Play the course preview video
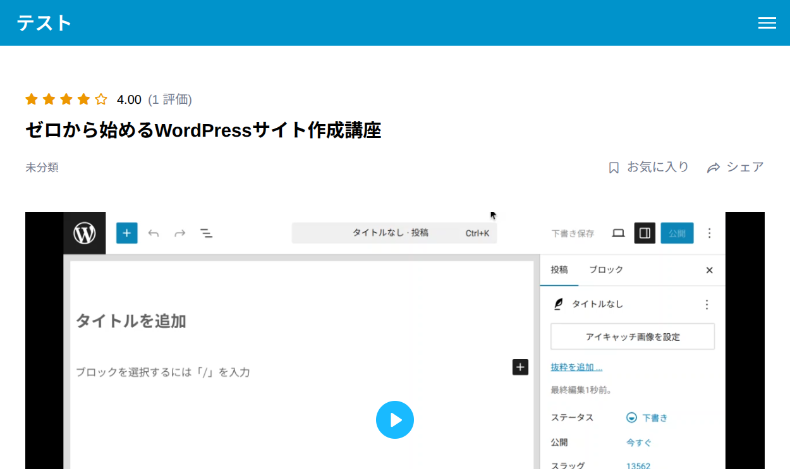 coord(394,420)
